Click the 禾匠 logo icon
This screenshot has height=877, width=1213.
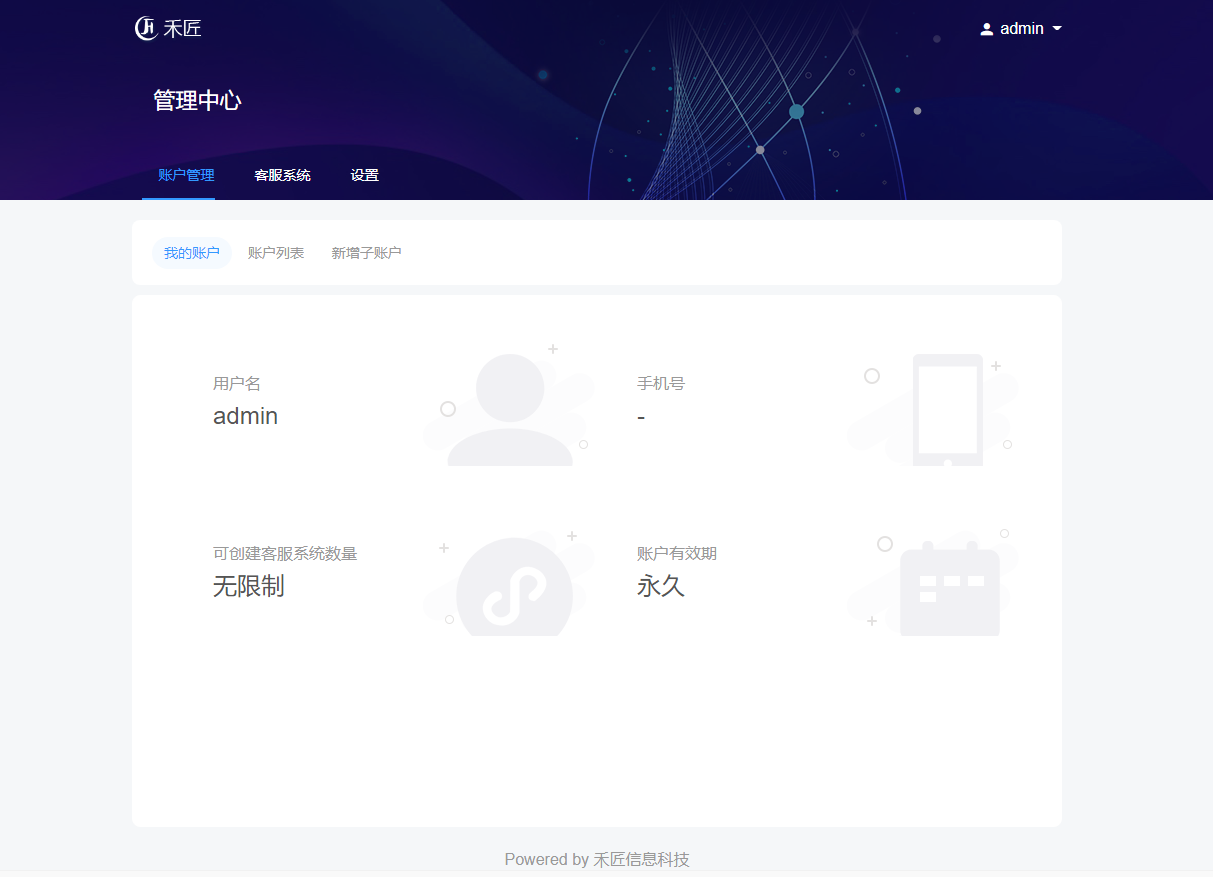point(146,28)
